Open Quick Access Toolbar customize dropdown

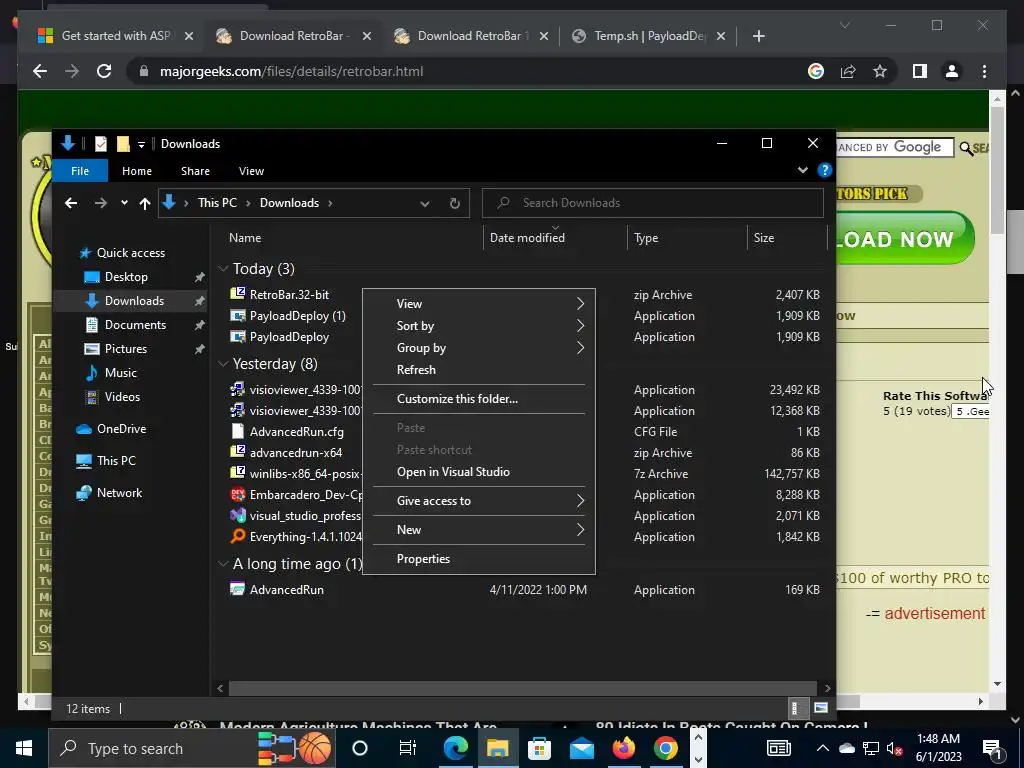click(141, 144)
